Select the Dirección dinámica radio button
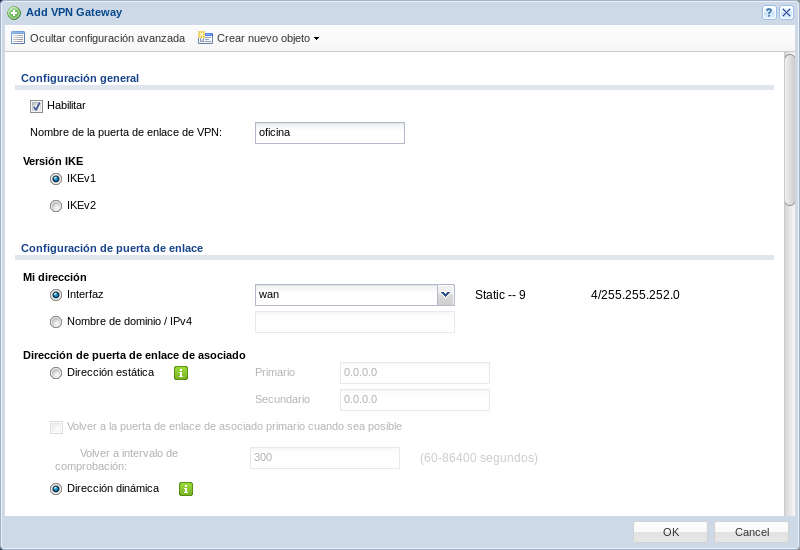This screenshot has width=800, height=550. 56,489
